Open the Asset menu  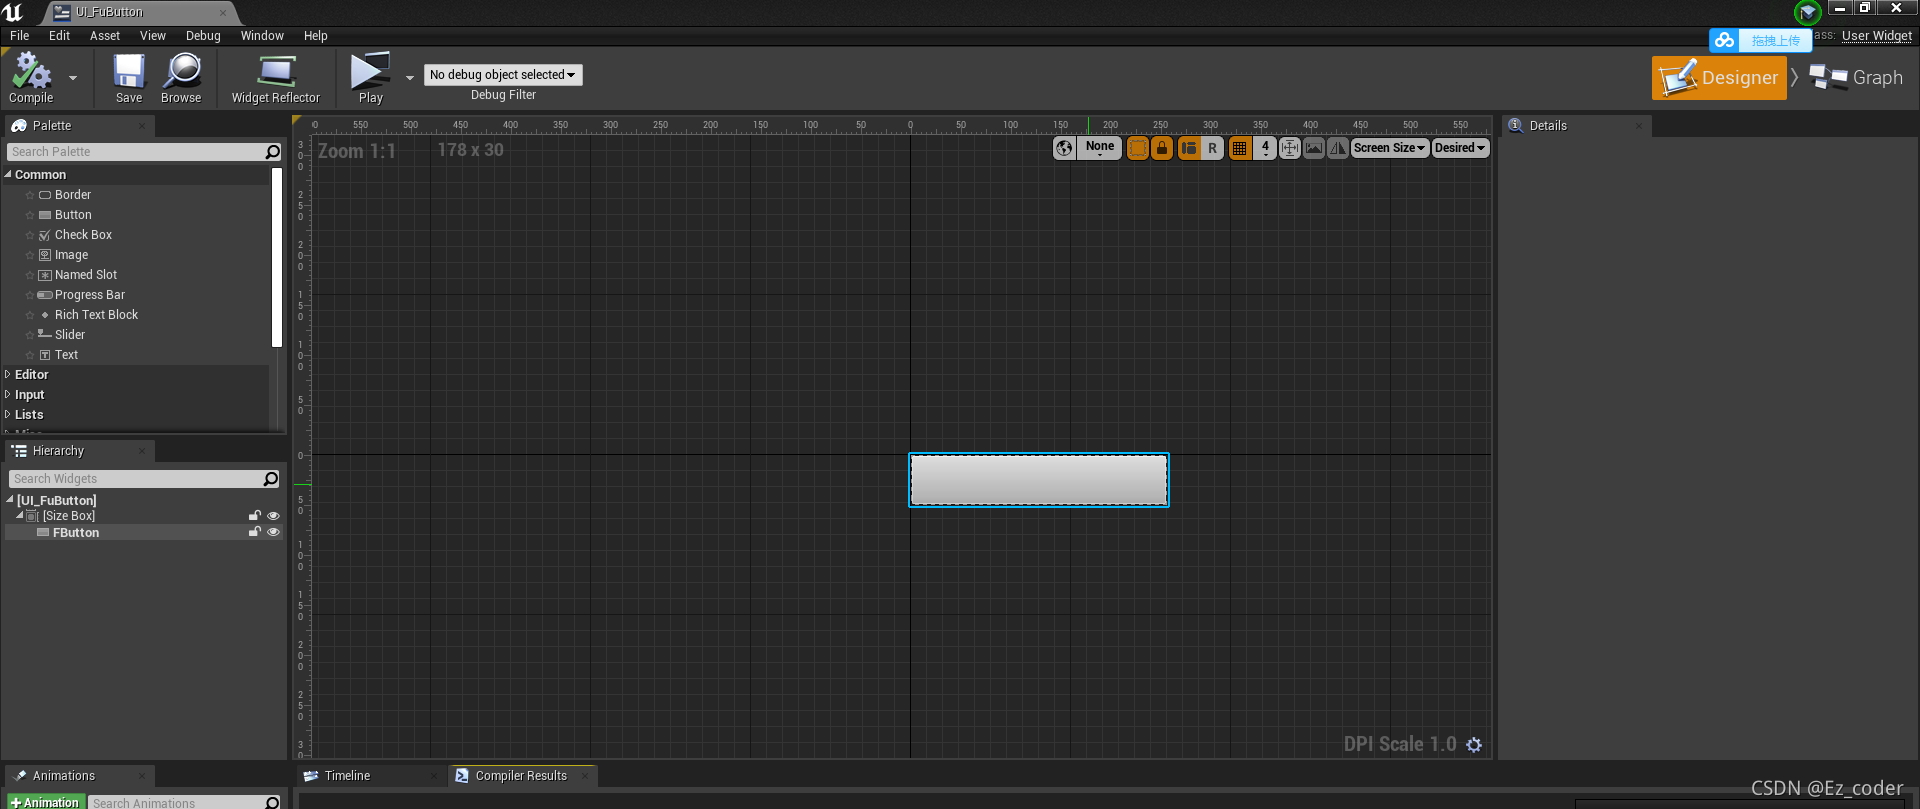click(105, 36)
